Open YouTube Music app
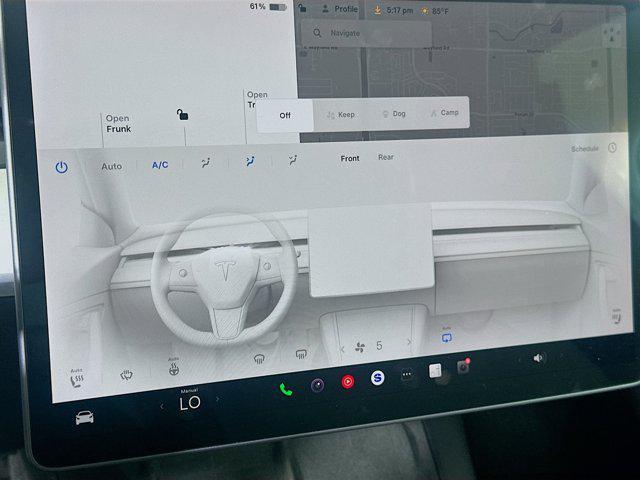 (x=347, y=381)
